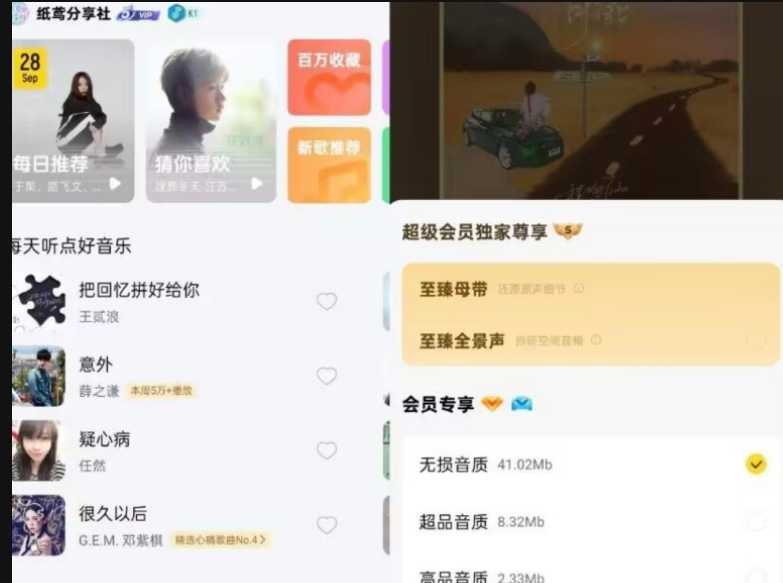The width and height of the screenshot is (783, 583).
Task: Choose 高品音质 quality option
Action: [x=590, y=575]
